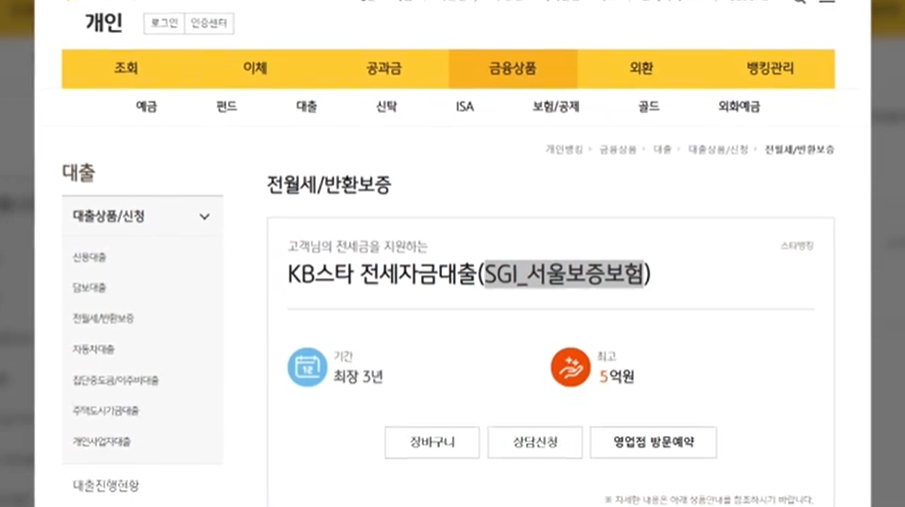The height and width of the screenshot is (507, 905).
Task: Click the 대출 breadcrumb
Action: pyautogui.click(x=662, y=150)
